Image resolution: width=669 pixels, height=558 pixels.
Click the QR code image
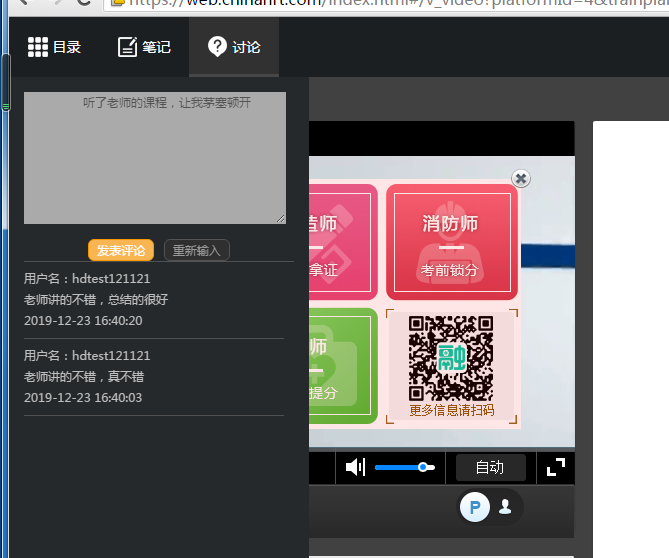(x=451, y=357)
